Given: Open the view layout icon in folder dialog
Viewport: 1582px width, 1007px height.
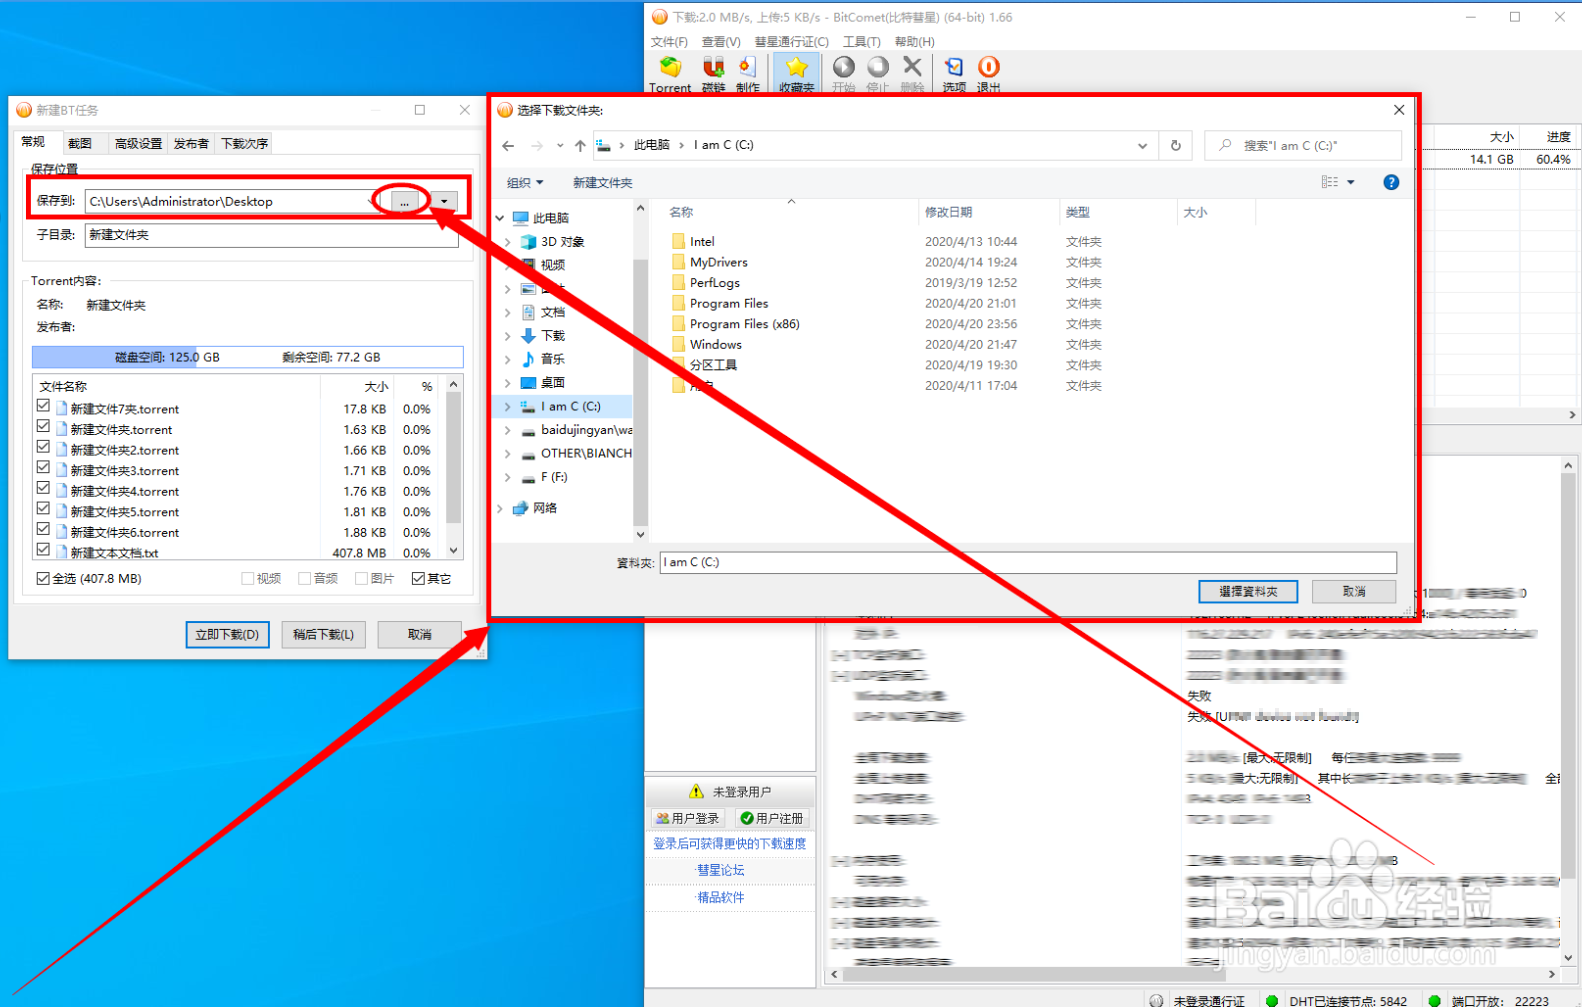Looking at the screenshot, I should pos(1329,182).
